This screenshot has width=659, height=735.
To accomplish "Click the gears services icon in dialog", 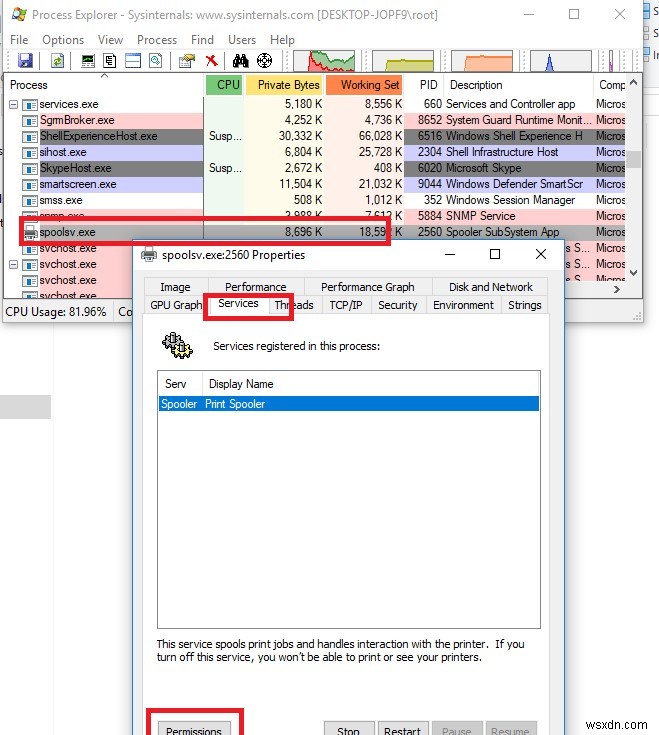I will pyautogui.click(x=177, y=346).
